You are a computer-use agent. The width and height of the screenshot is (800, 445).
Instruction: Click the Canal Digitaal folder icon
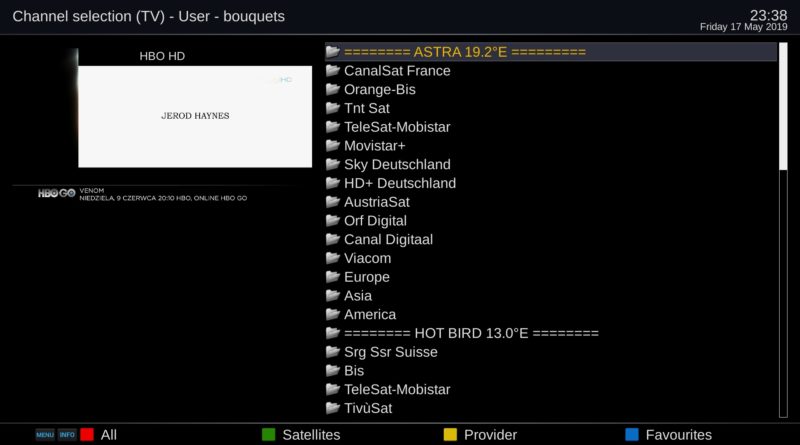(333, 239)
